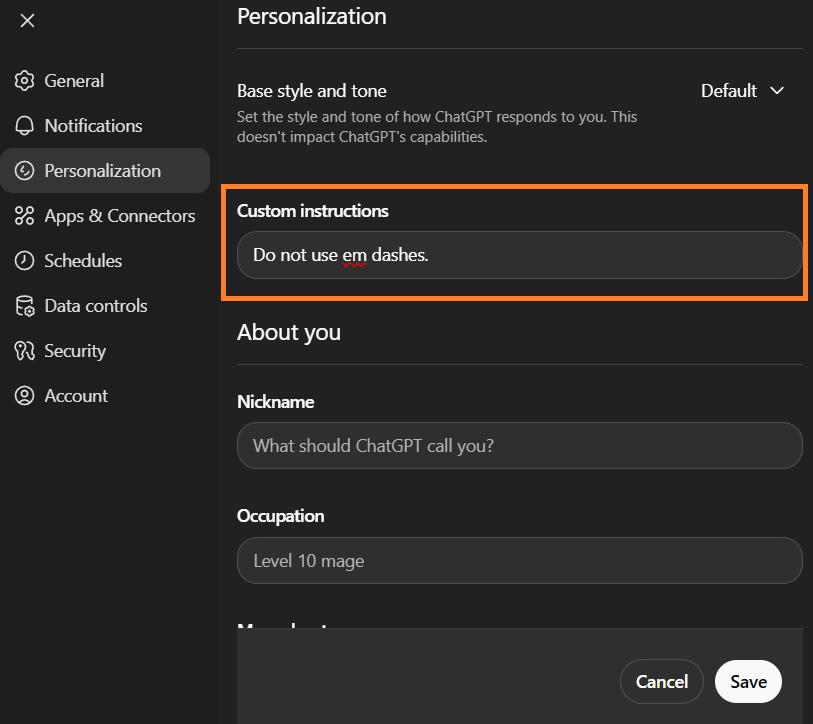Open Apps & Connectors settings
Screen dimensions: 813x724
105,216
